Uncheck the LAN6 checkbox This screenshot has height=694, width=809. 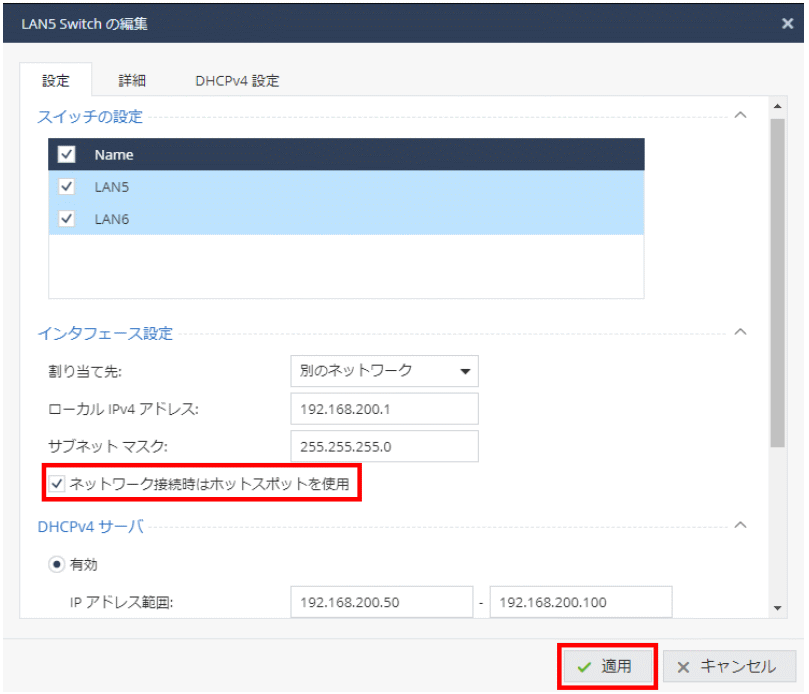tap(67, 219)
